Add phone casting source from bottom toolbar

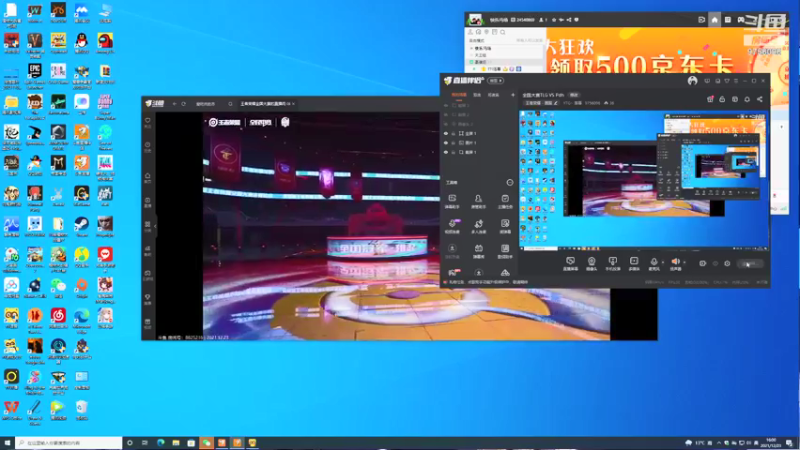tap(612, 264)
